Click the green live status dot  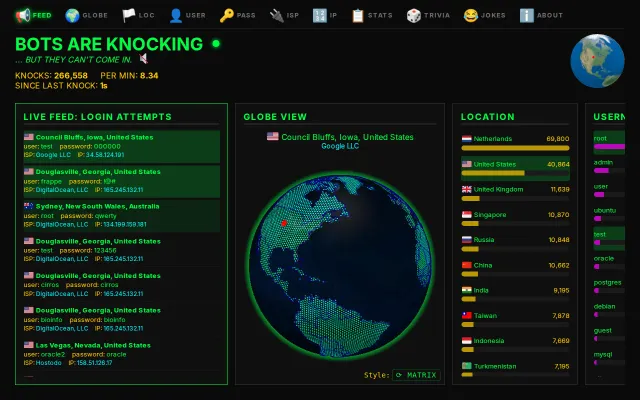[x=216, y=43]
